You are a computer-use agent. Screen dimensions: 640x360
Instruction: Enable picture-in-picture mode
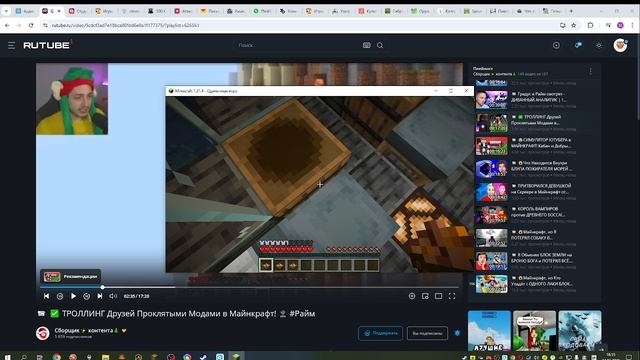coord(425,296)
